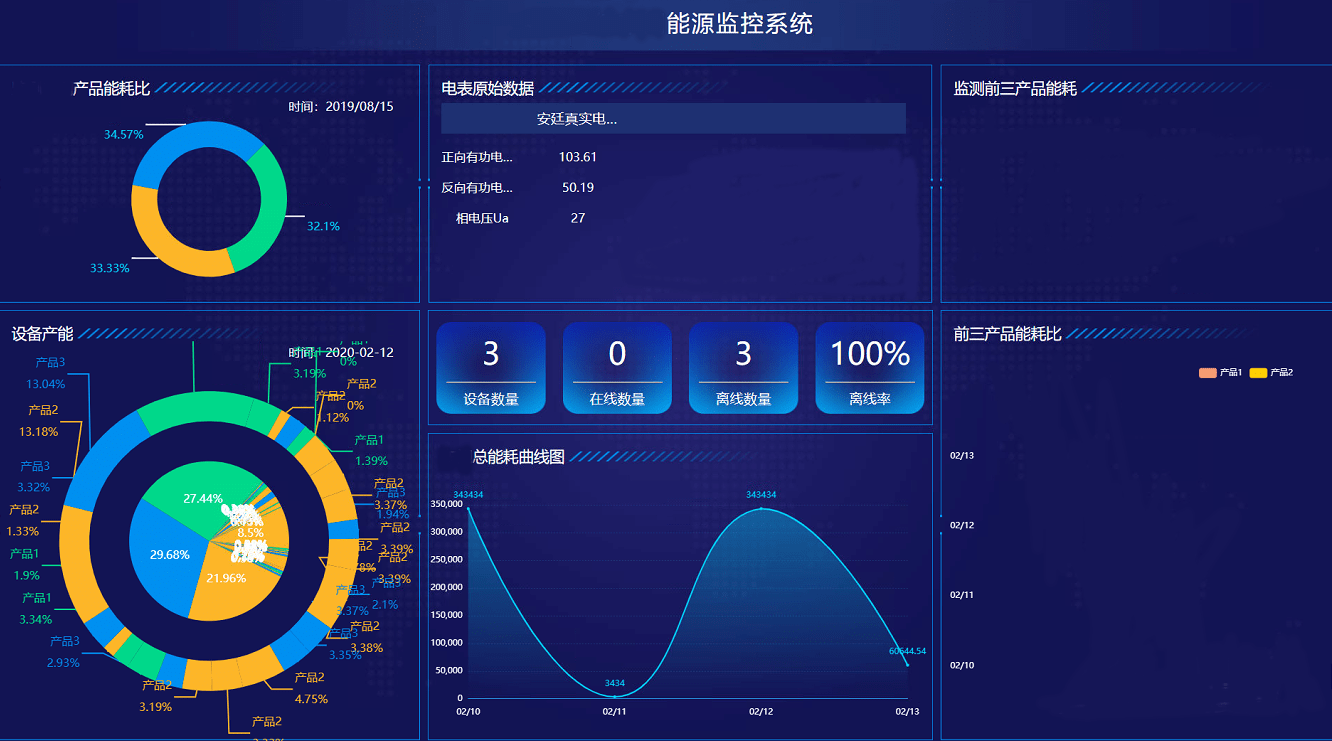The height and width of the screenshot is (741, 1332).
Task: Click the 103.61 value
Action: tap(578, 157)
